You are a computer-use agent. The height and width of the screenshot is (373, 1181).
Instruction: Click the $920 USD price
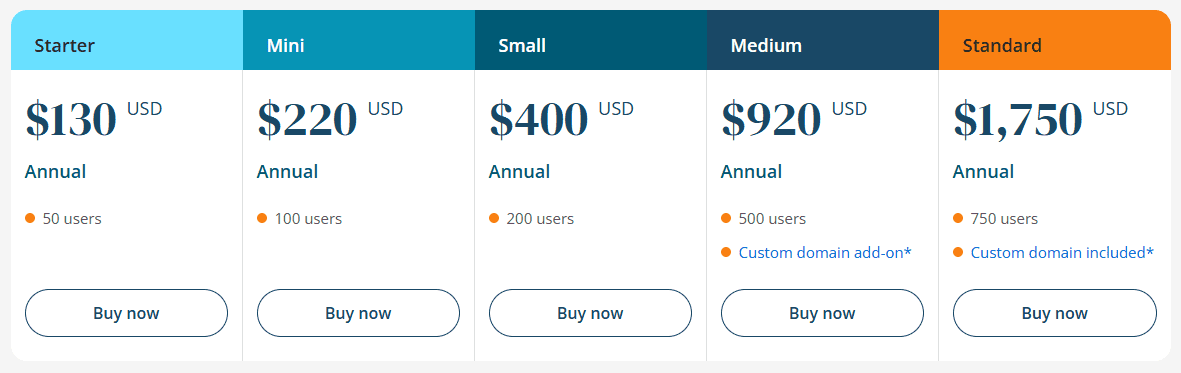[794, 118]
